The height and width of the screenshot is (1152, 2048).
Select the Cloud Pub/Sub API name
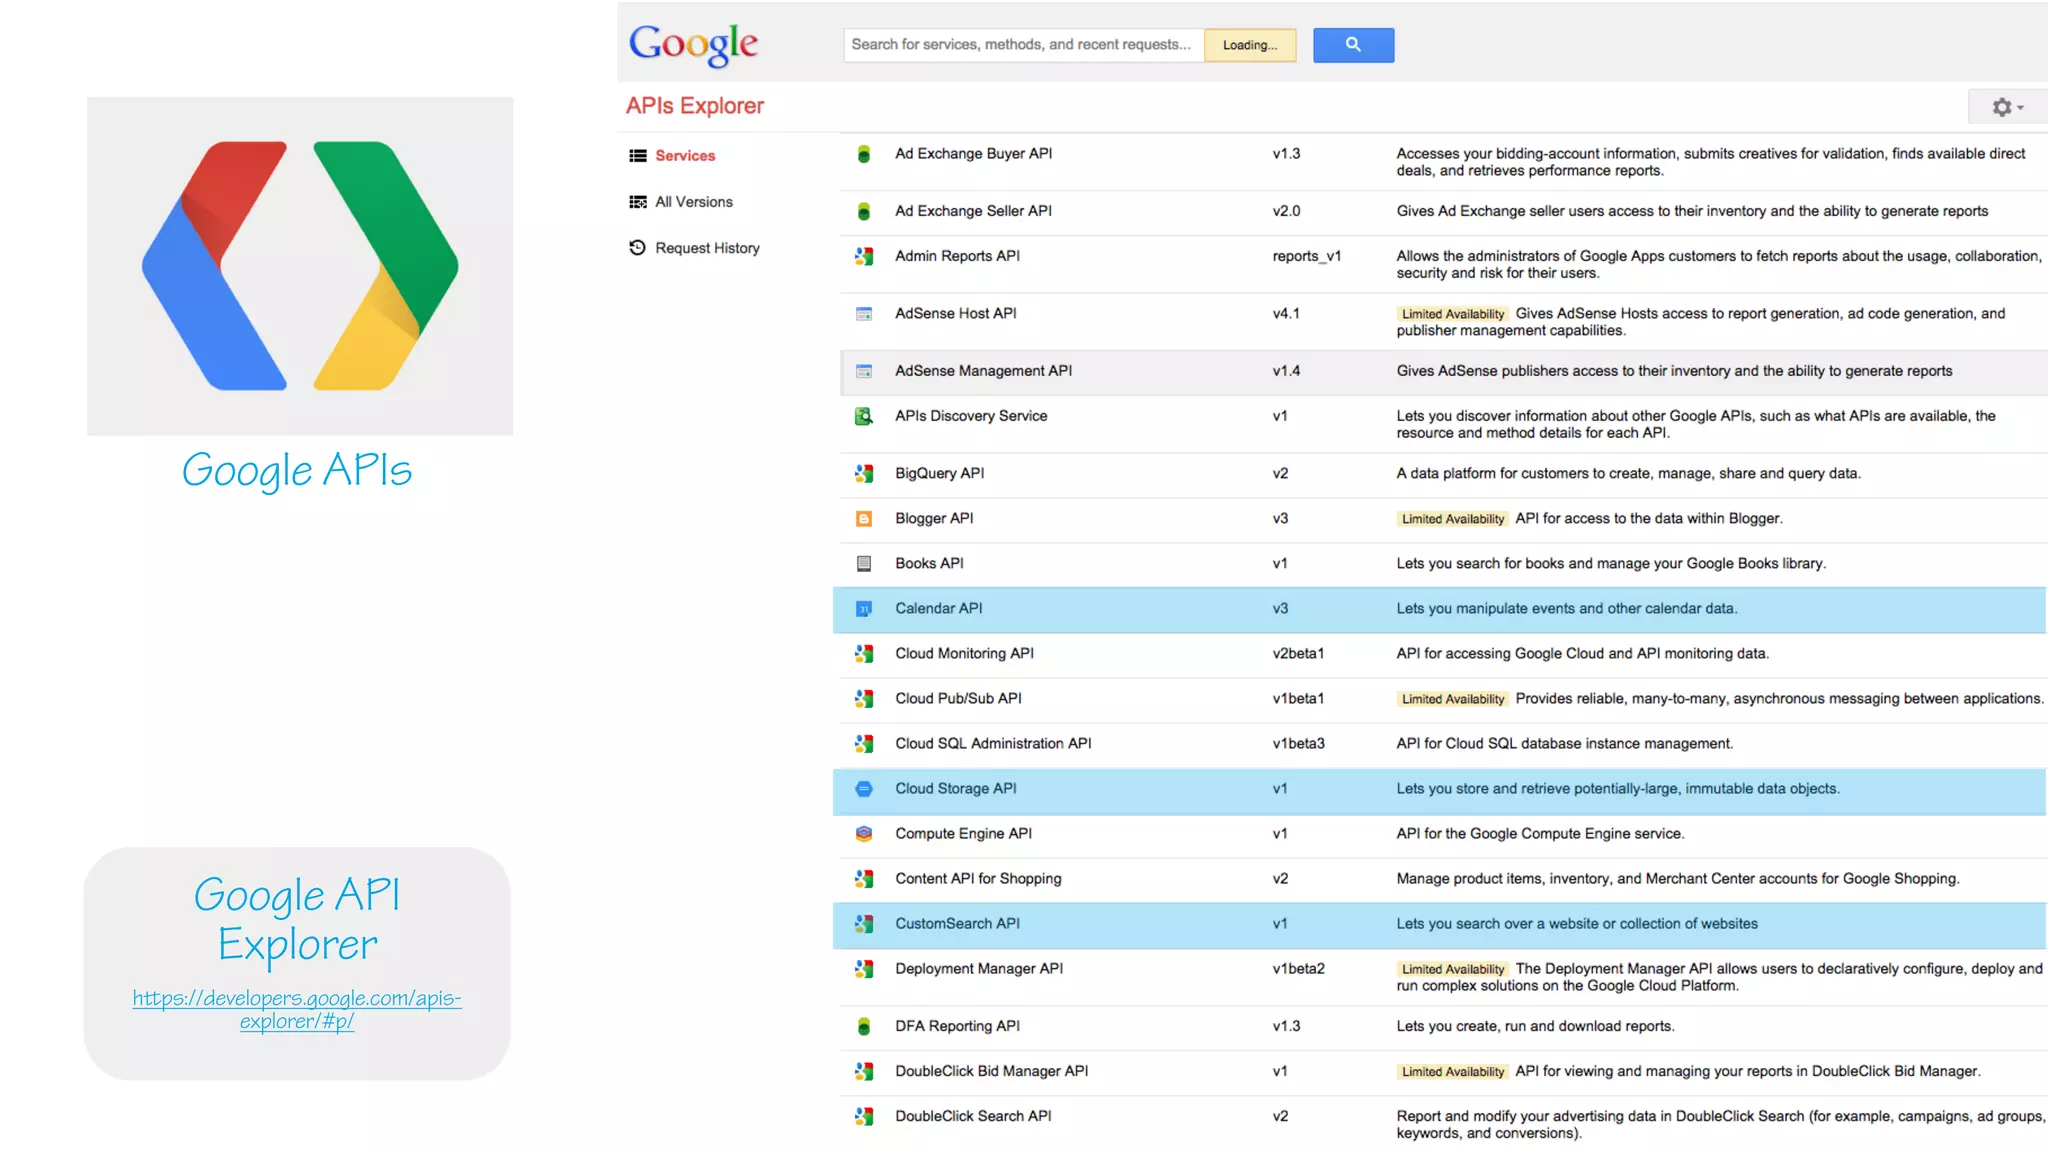click(958, 699)
